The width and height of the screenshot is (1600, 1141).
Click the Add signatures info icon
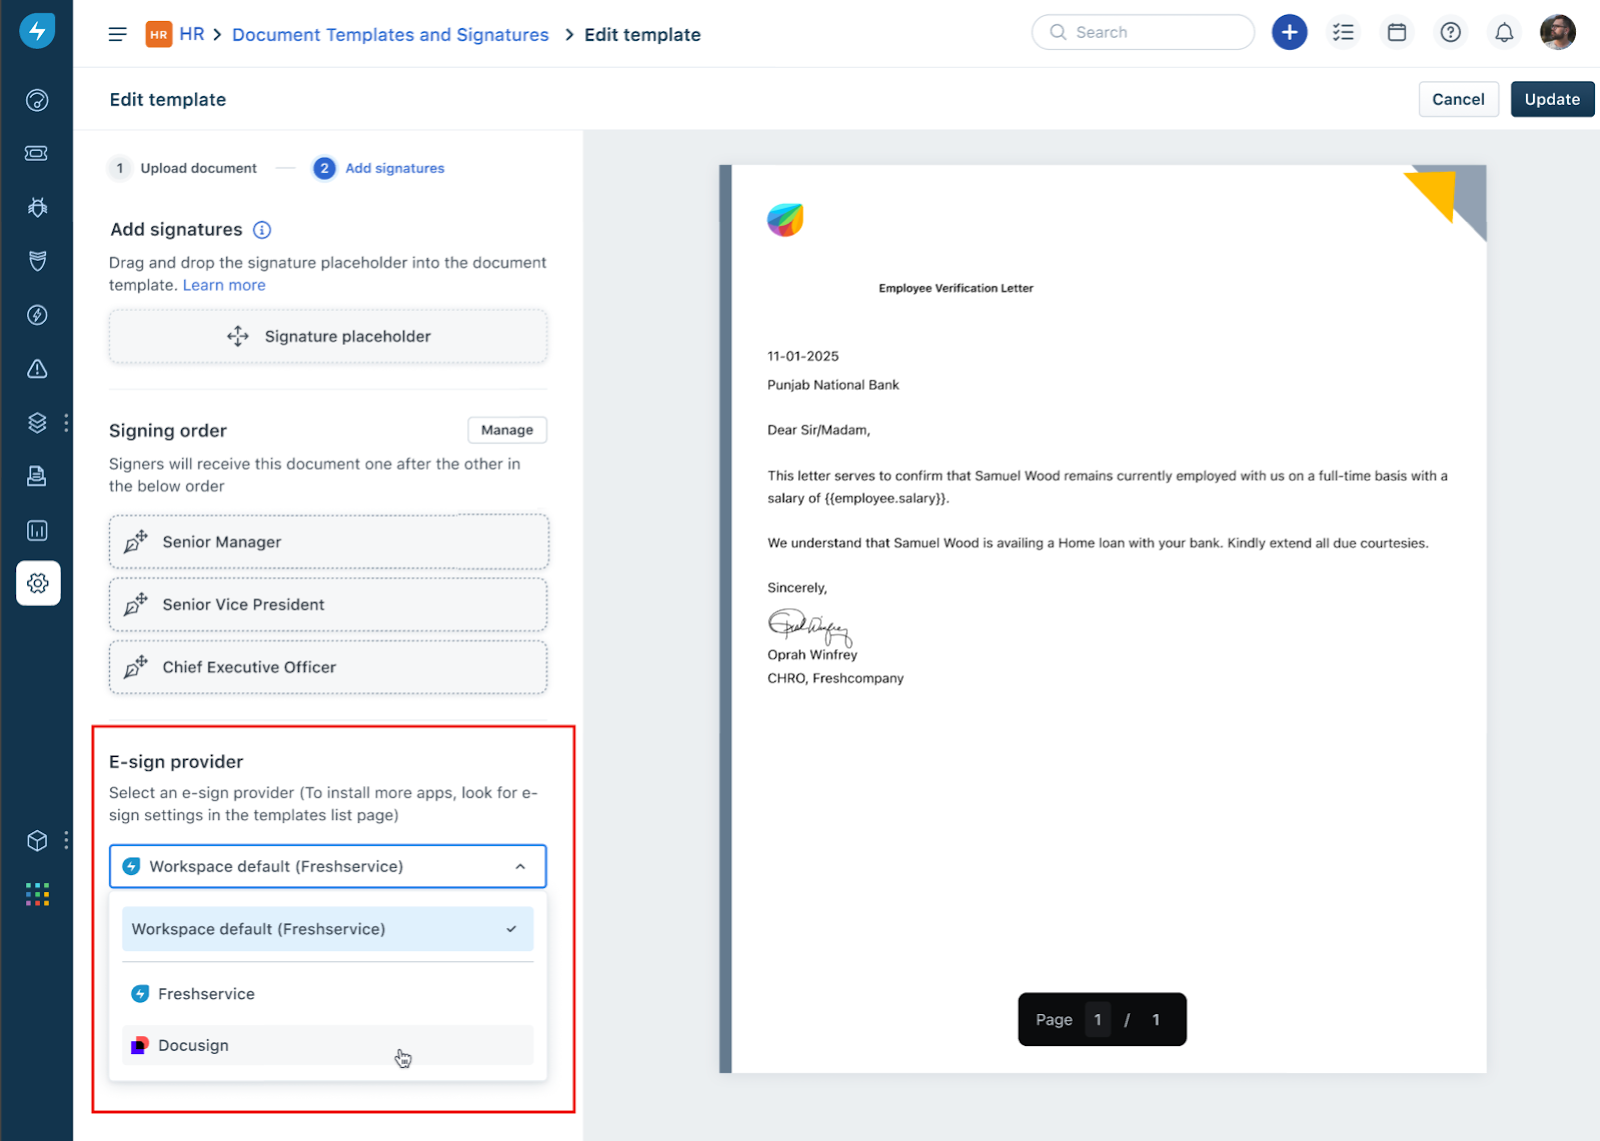[x=262, y=230]
